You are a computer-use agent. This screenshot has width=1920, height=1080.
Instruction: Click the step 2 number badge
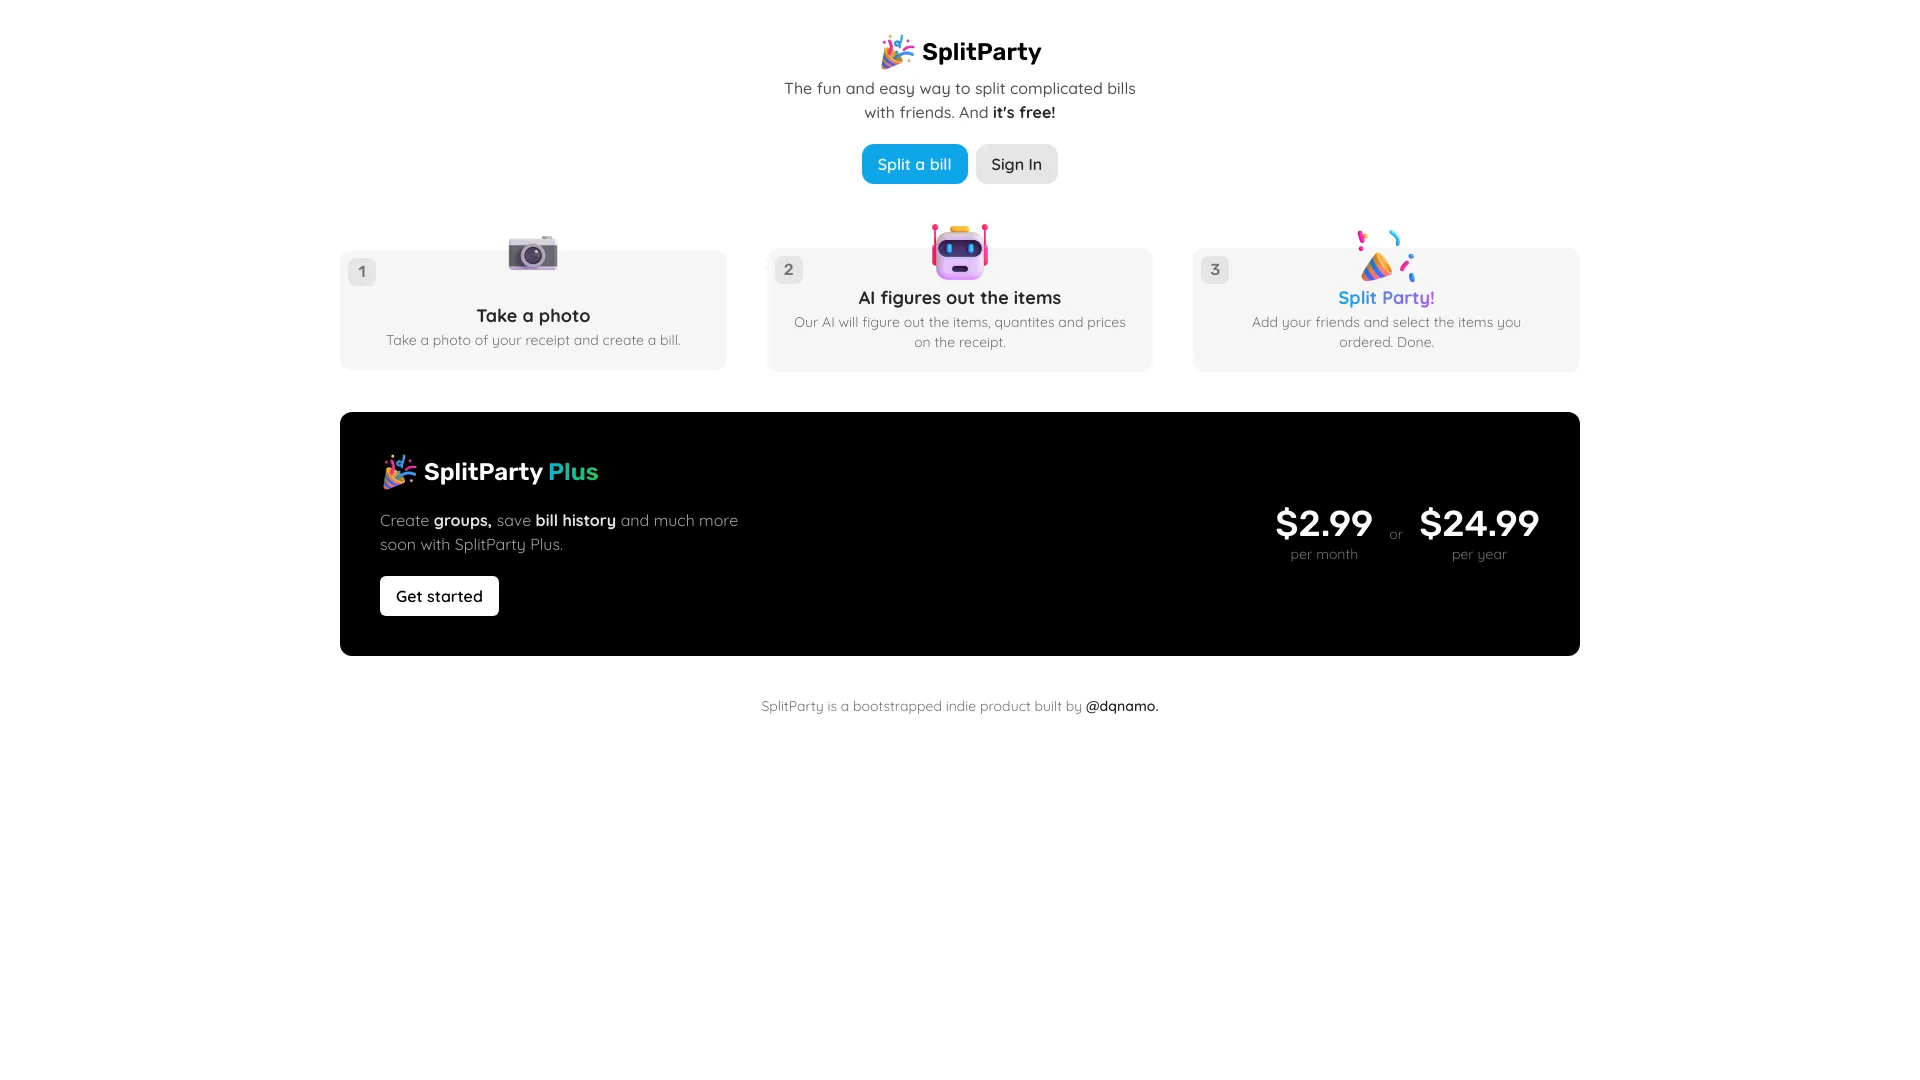[x=788, y=269]
